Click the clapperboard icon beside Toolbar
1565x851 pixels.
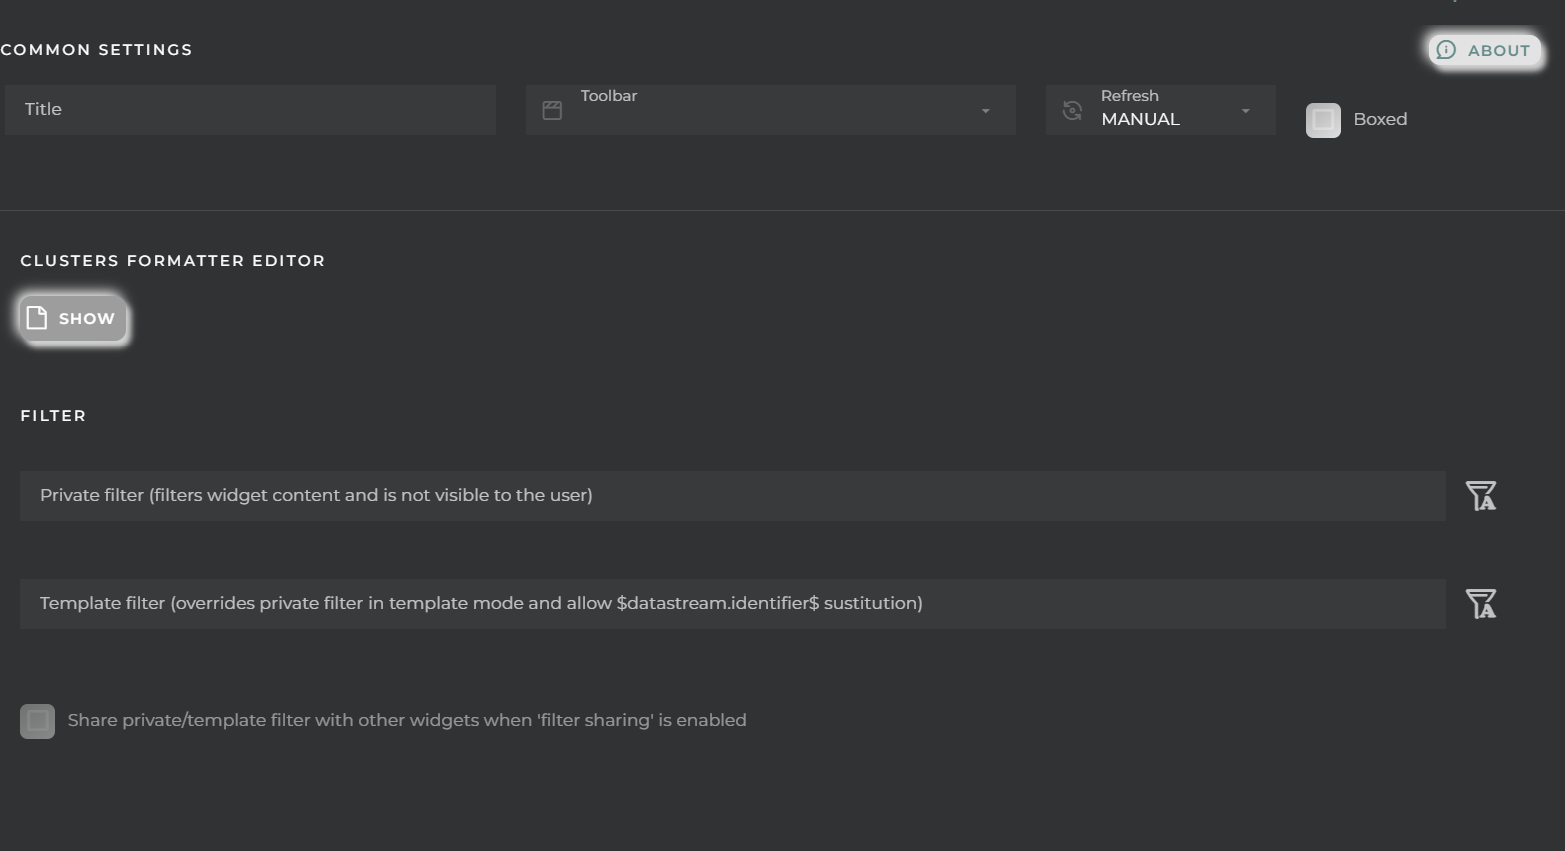552,111
